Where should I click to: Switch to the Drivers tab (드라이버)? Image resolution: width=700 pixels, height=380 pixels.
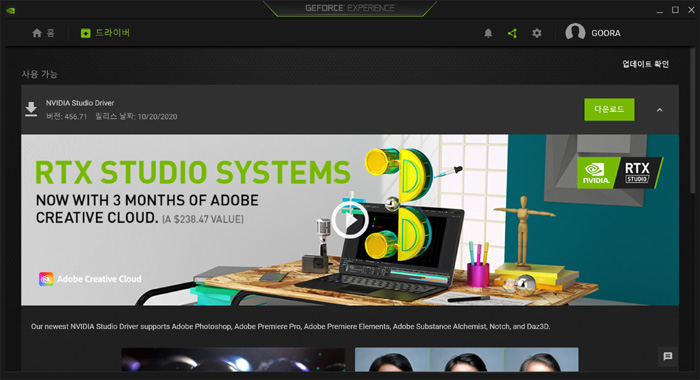105,33
